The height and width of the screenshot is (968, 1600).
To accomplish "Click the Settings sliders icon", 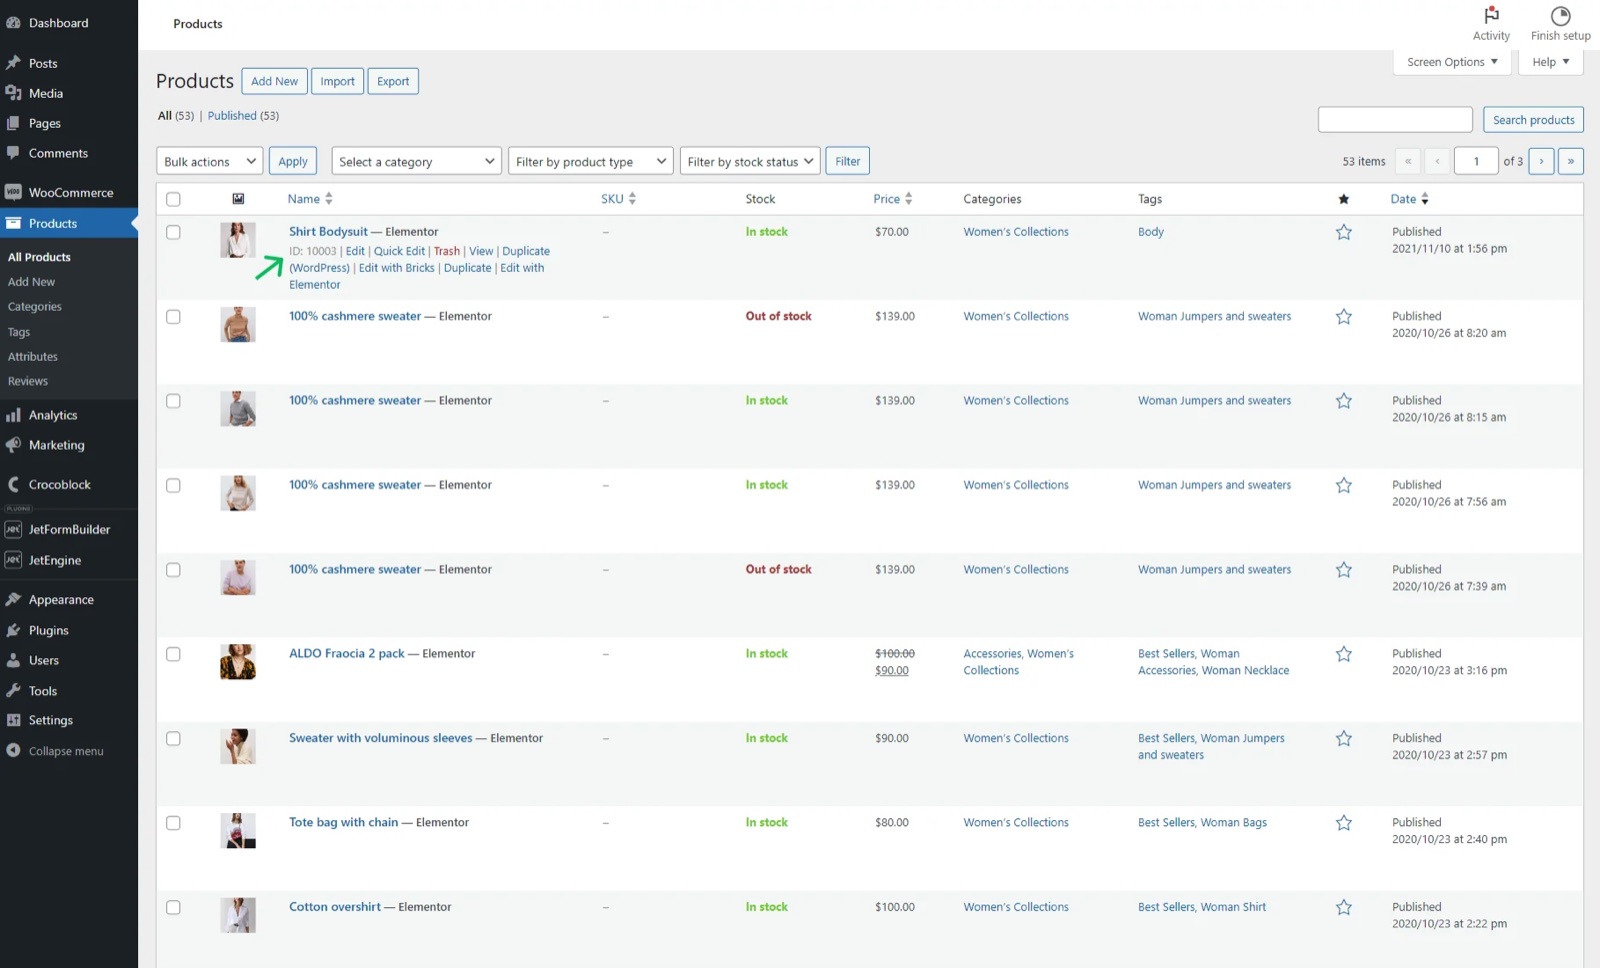I will coord(13,720).
